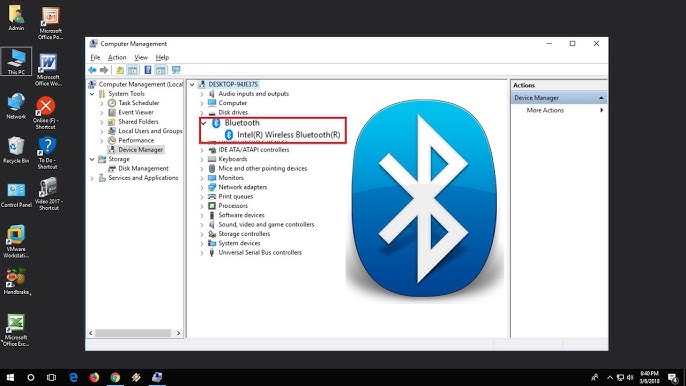The height and width of the screenshot is (386, 686).
Task: Open Google Chrome from the taskbar
Action: click(115, 377)
